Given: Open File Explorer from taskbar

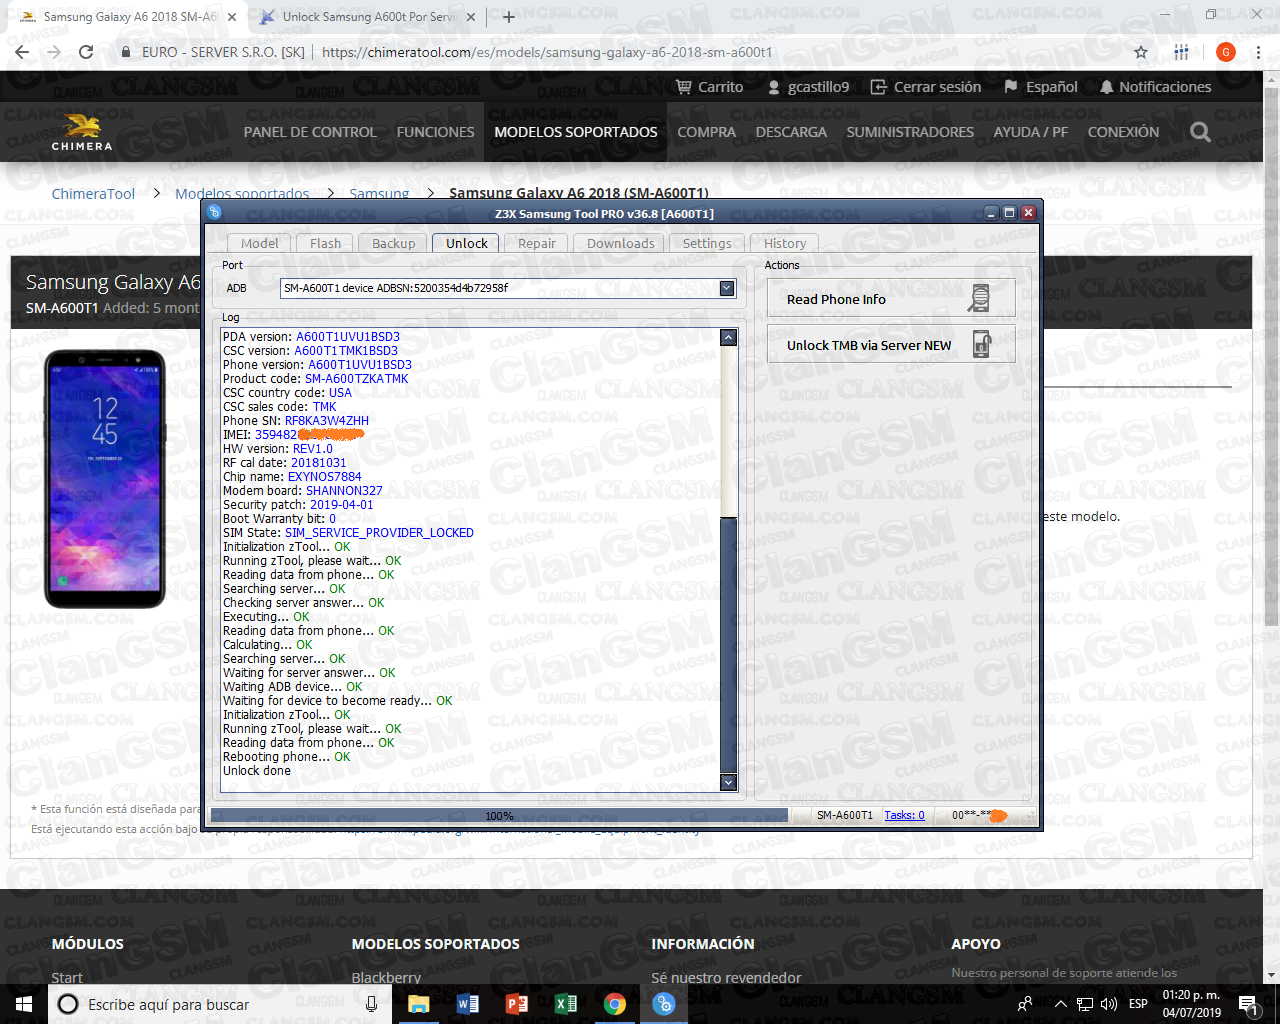Looking at the screenshot, I should (x=419, y=1004).
